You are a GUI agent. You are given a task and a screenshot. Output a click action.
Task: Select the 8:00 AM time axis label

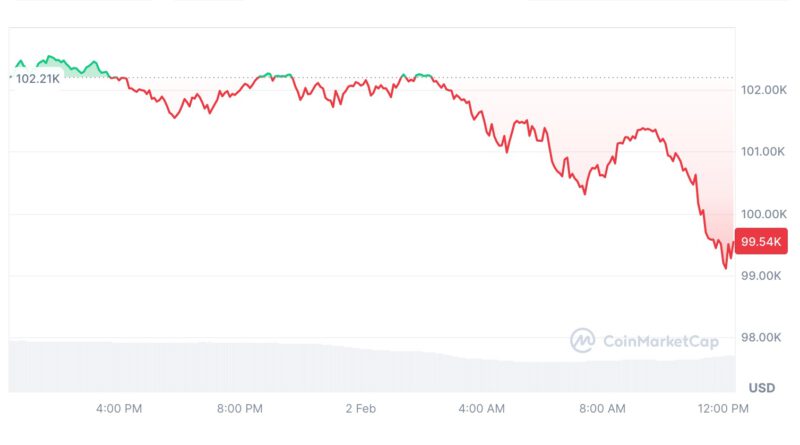[x=602, y=408]
